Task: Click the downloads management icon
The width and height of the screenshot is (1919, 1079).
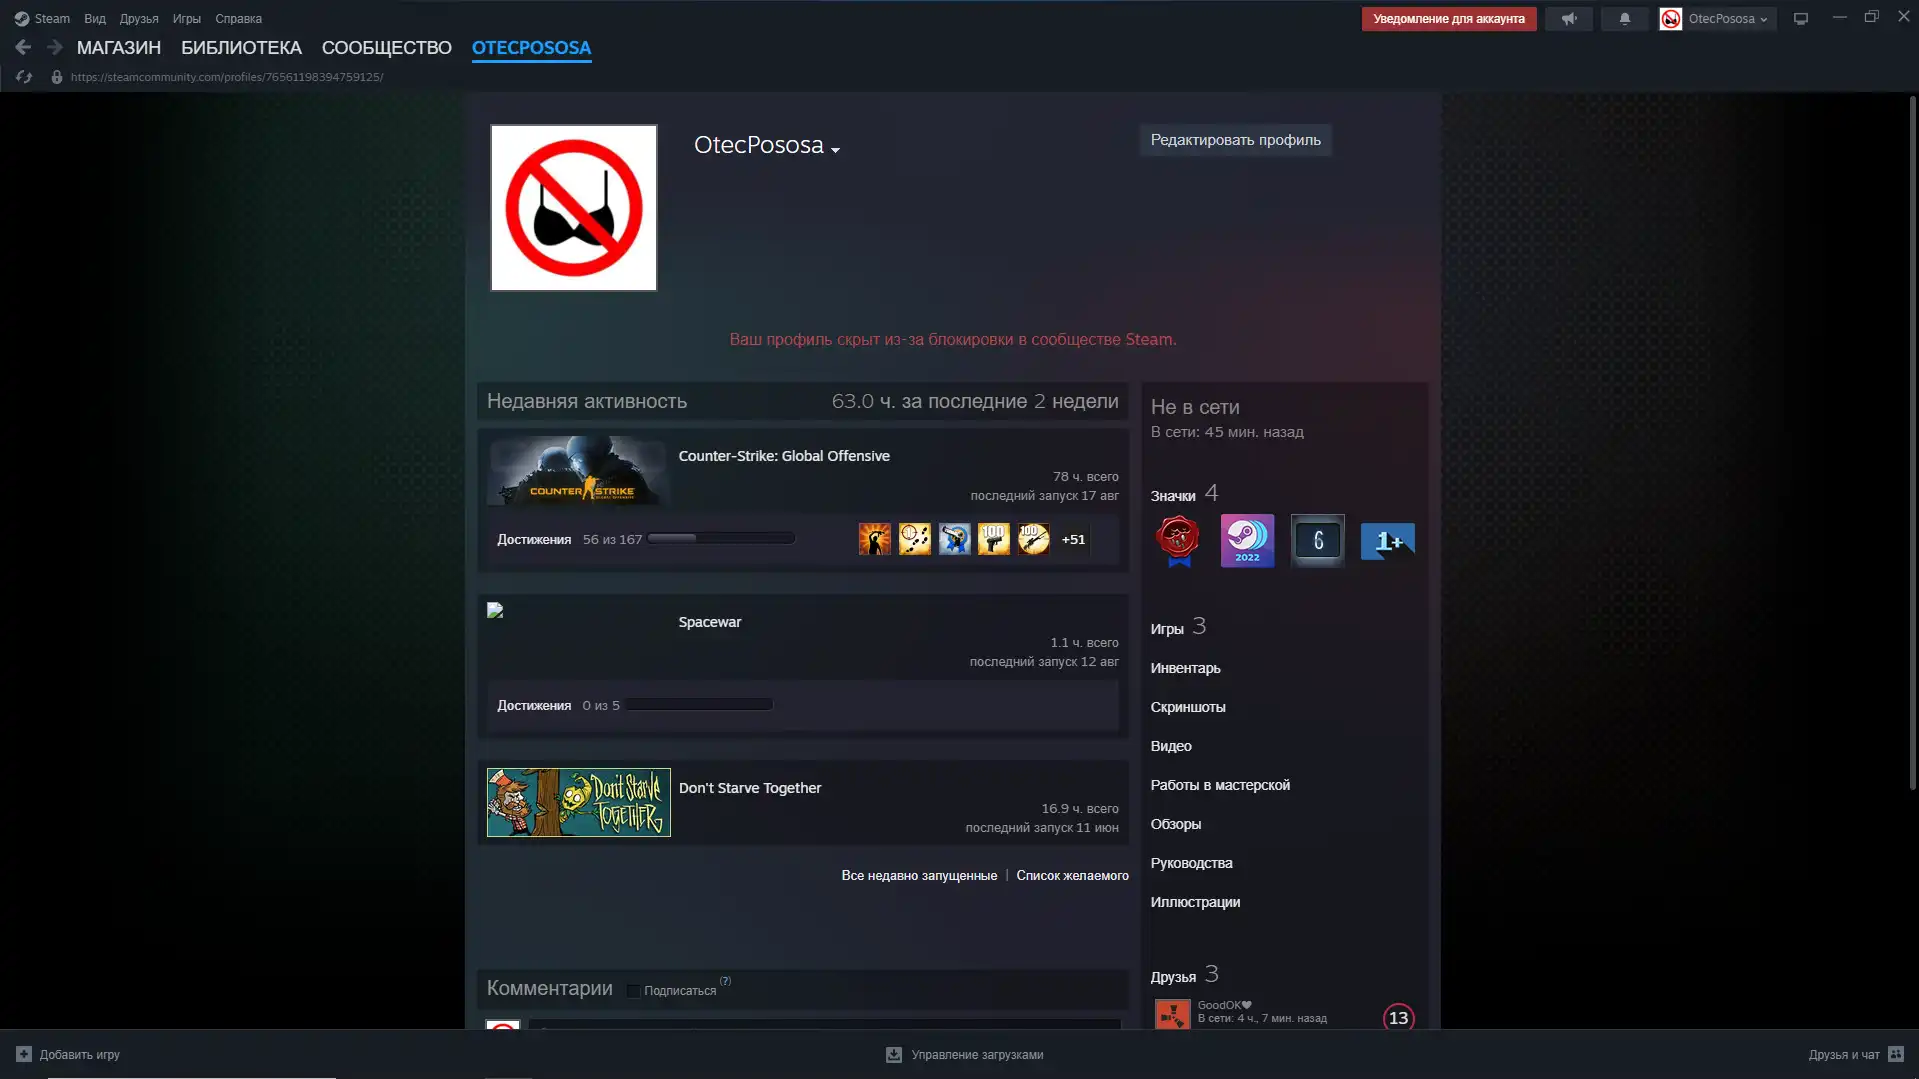Action: click(894, 1054)
